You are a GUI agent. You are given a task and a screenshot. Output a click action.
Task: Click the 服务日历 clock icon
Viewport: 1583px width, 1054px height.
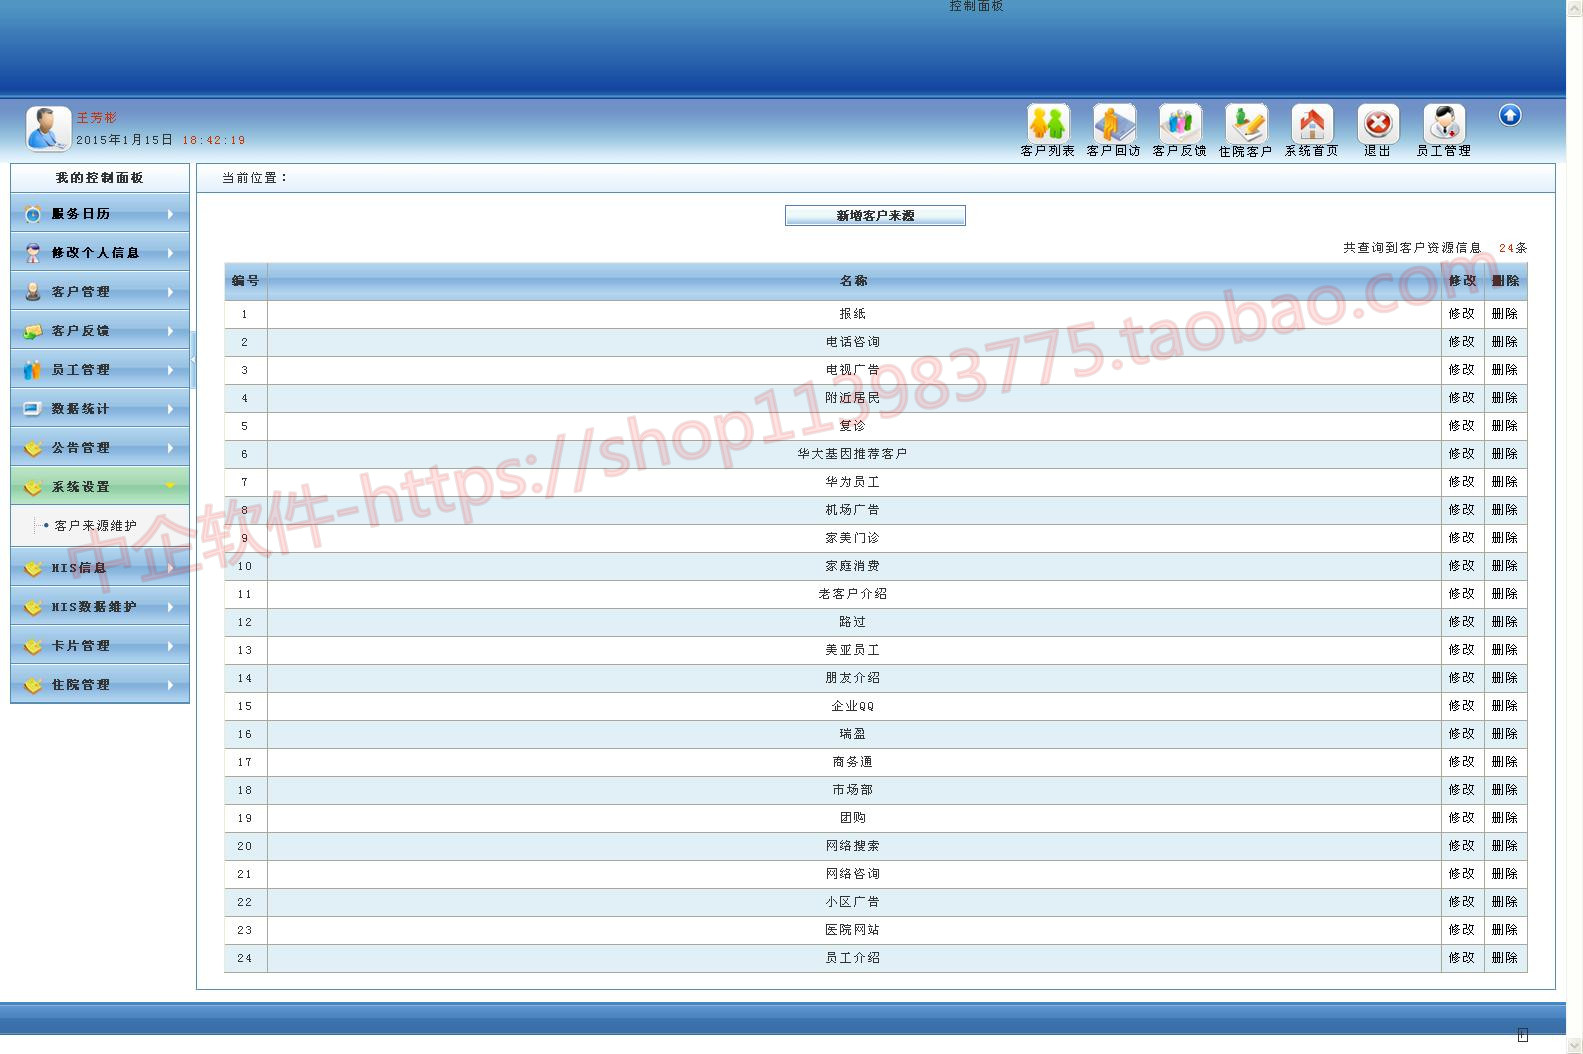pyautogui.click(x=33, y=213)
